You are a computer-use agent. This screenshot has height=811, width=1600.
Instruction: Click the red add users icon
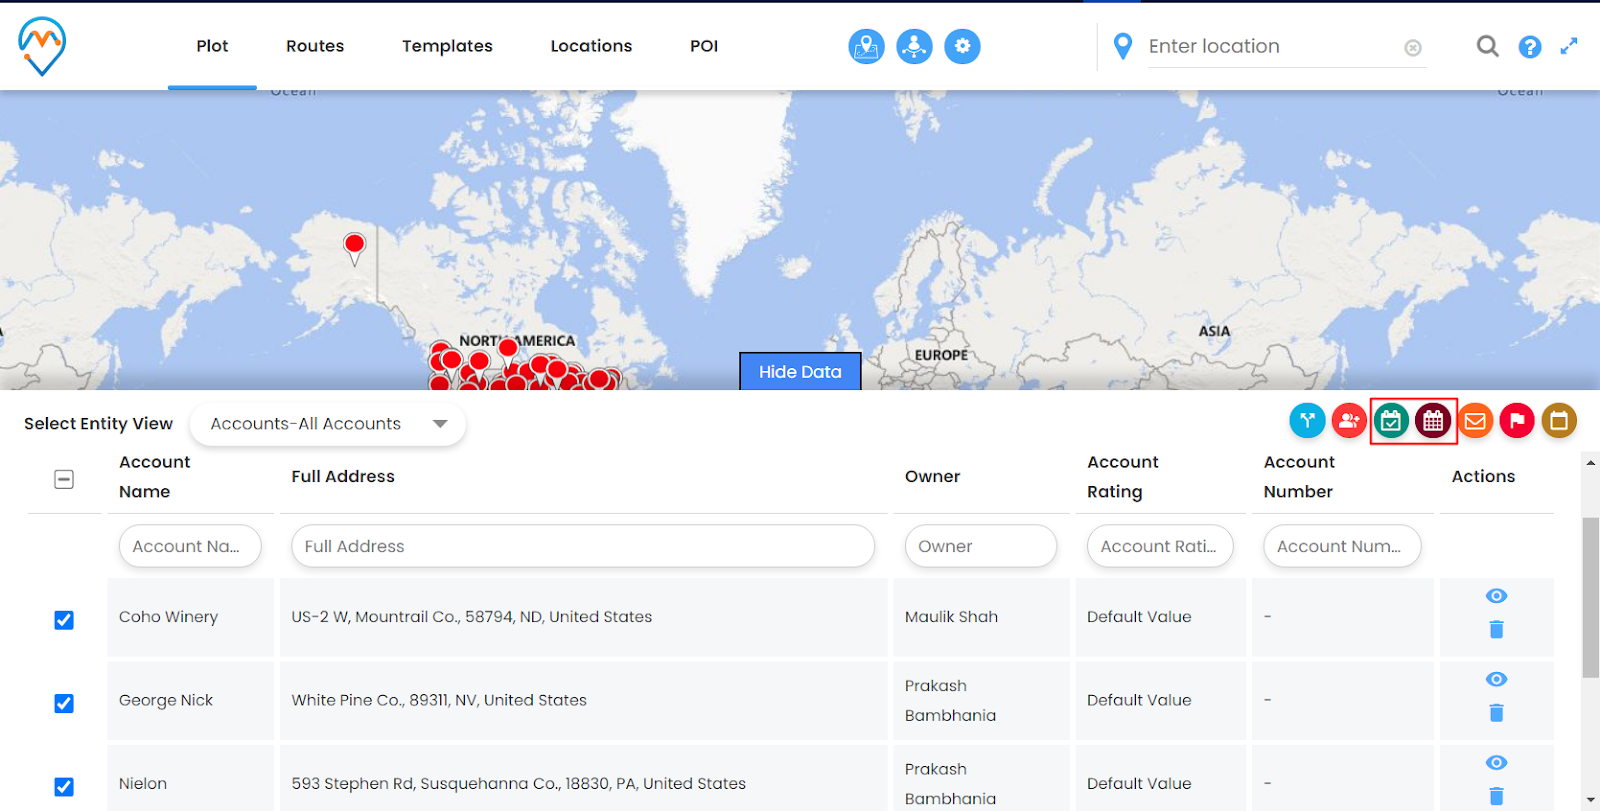(1349, 421)
